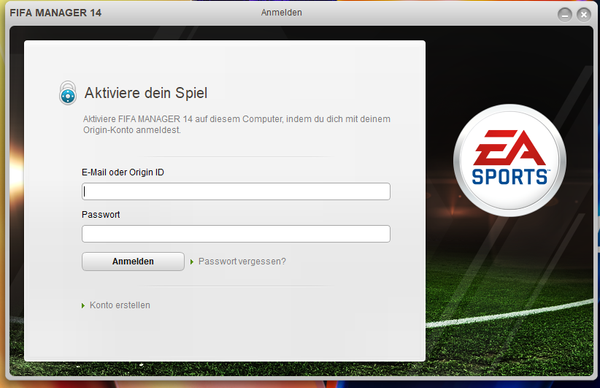This screenshot has width=600, height=388.
Task: Click the Aktiviere dein Spiel heading
Action: point(146,93)
